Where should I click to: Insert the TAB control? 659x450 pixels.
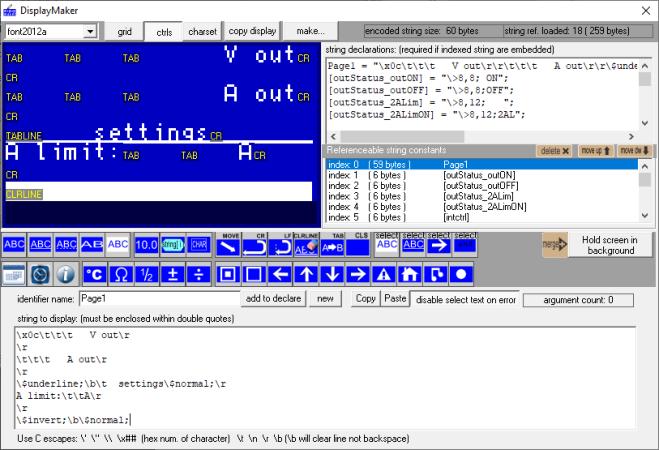[332, 245]
